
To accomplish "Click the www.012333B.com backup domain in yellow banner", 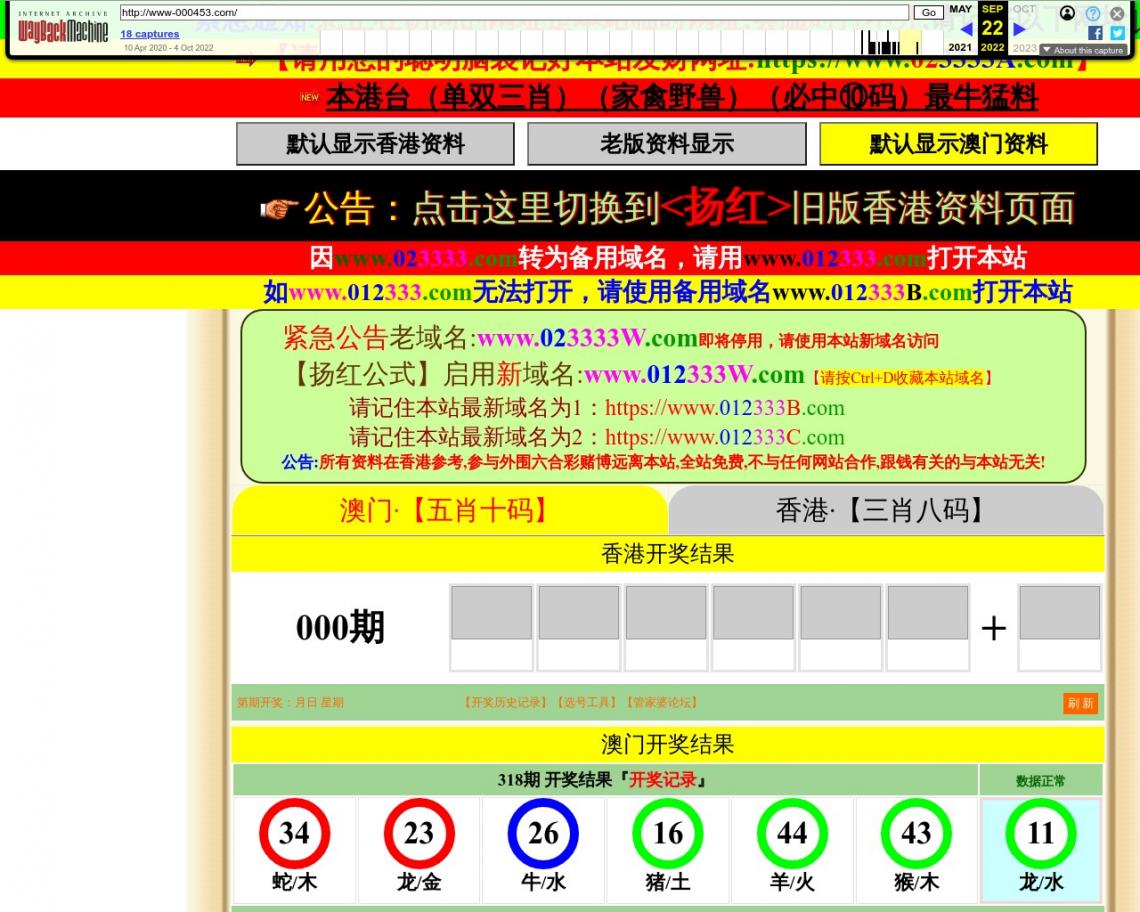I will click(872, 292).
